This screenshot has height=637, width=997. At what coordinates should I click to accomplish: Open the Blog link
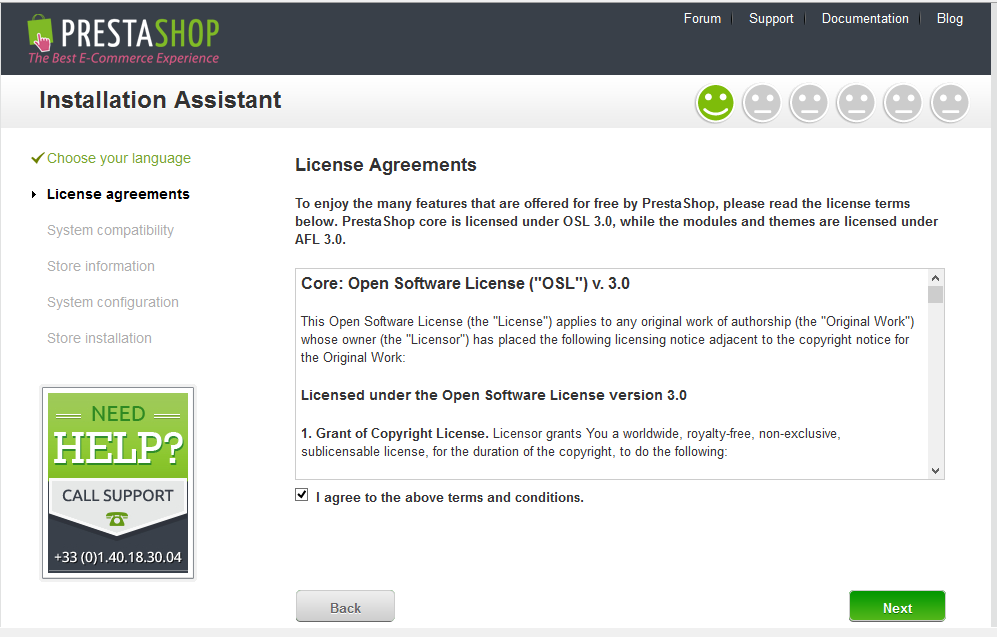(x=949, y=18)
